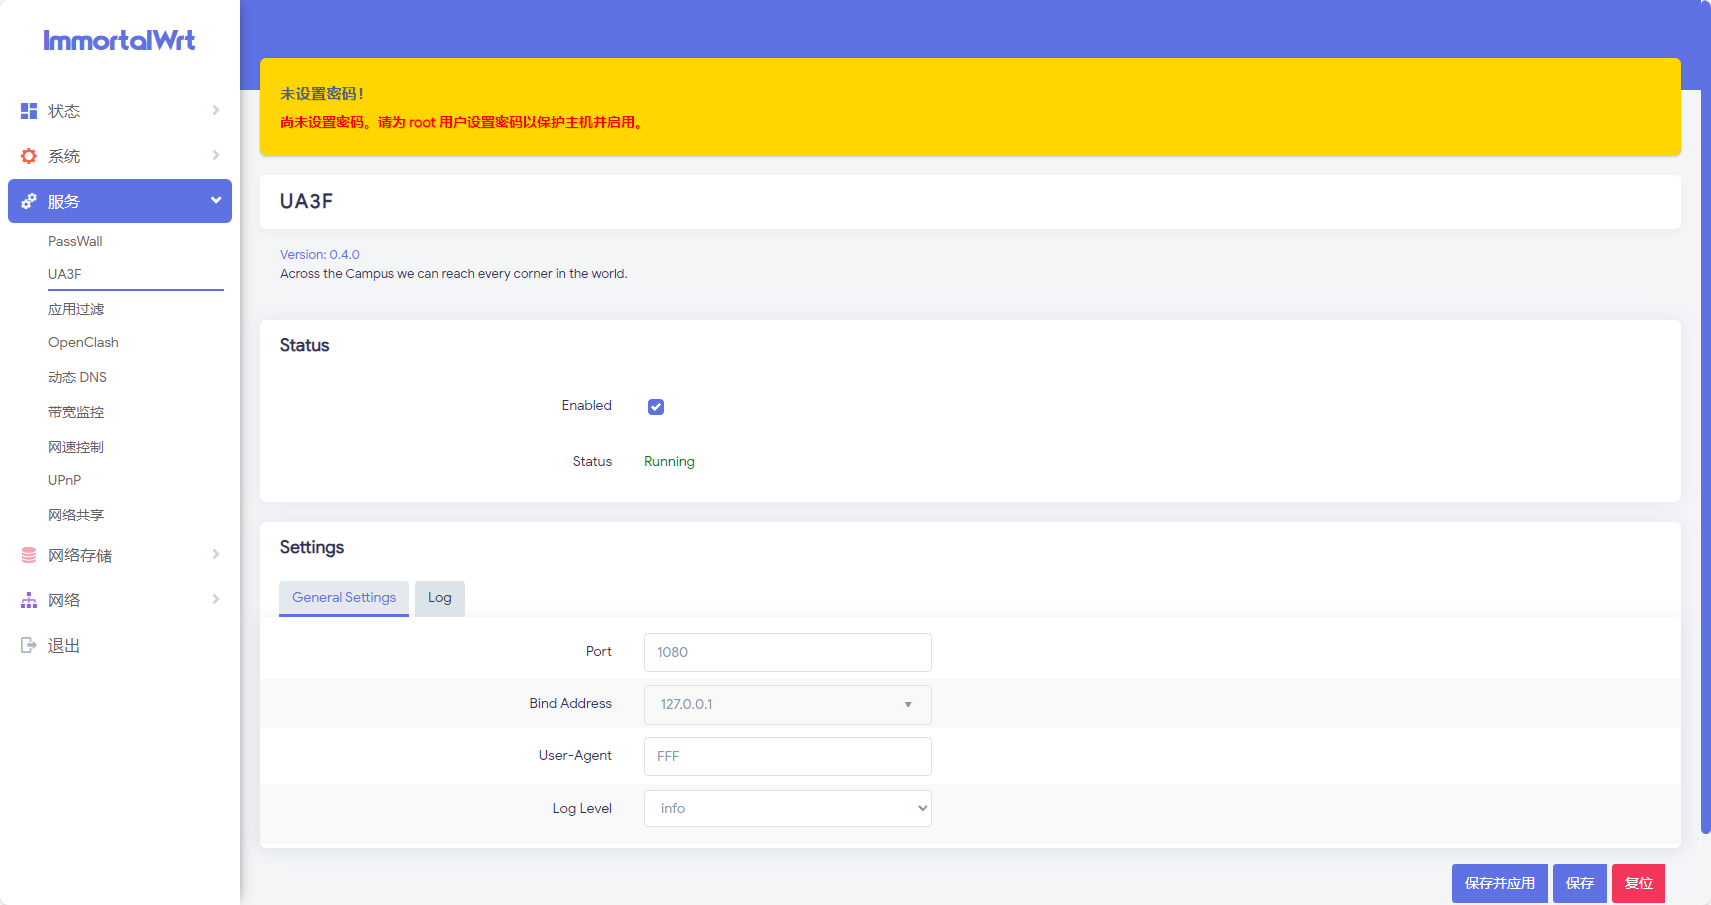Click the 系统 gear icon

pos(29,156)
